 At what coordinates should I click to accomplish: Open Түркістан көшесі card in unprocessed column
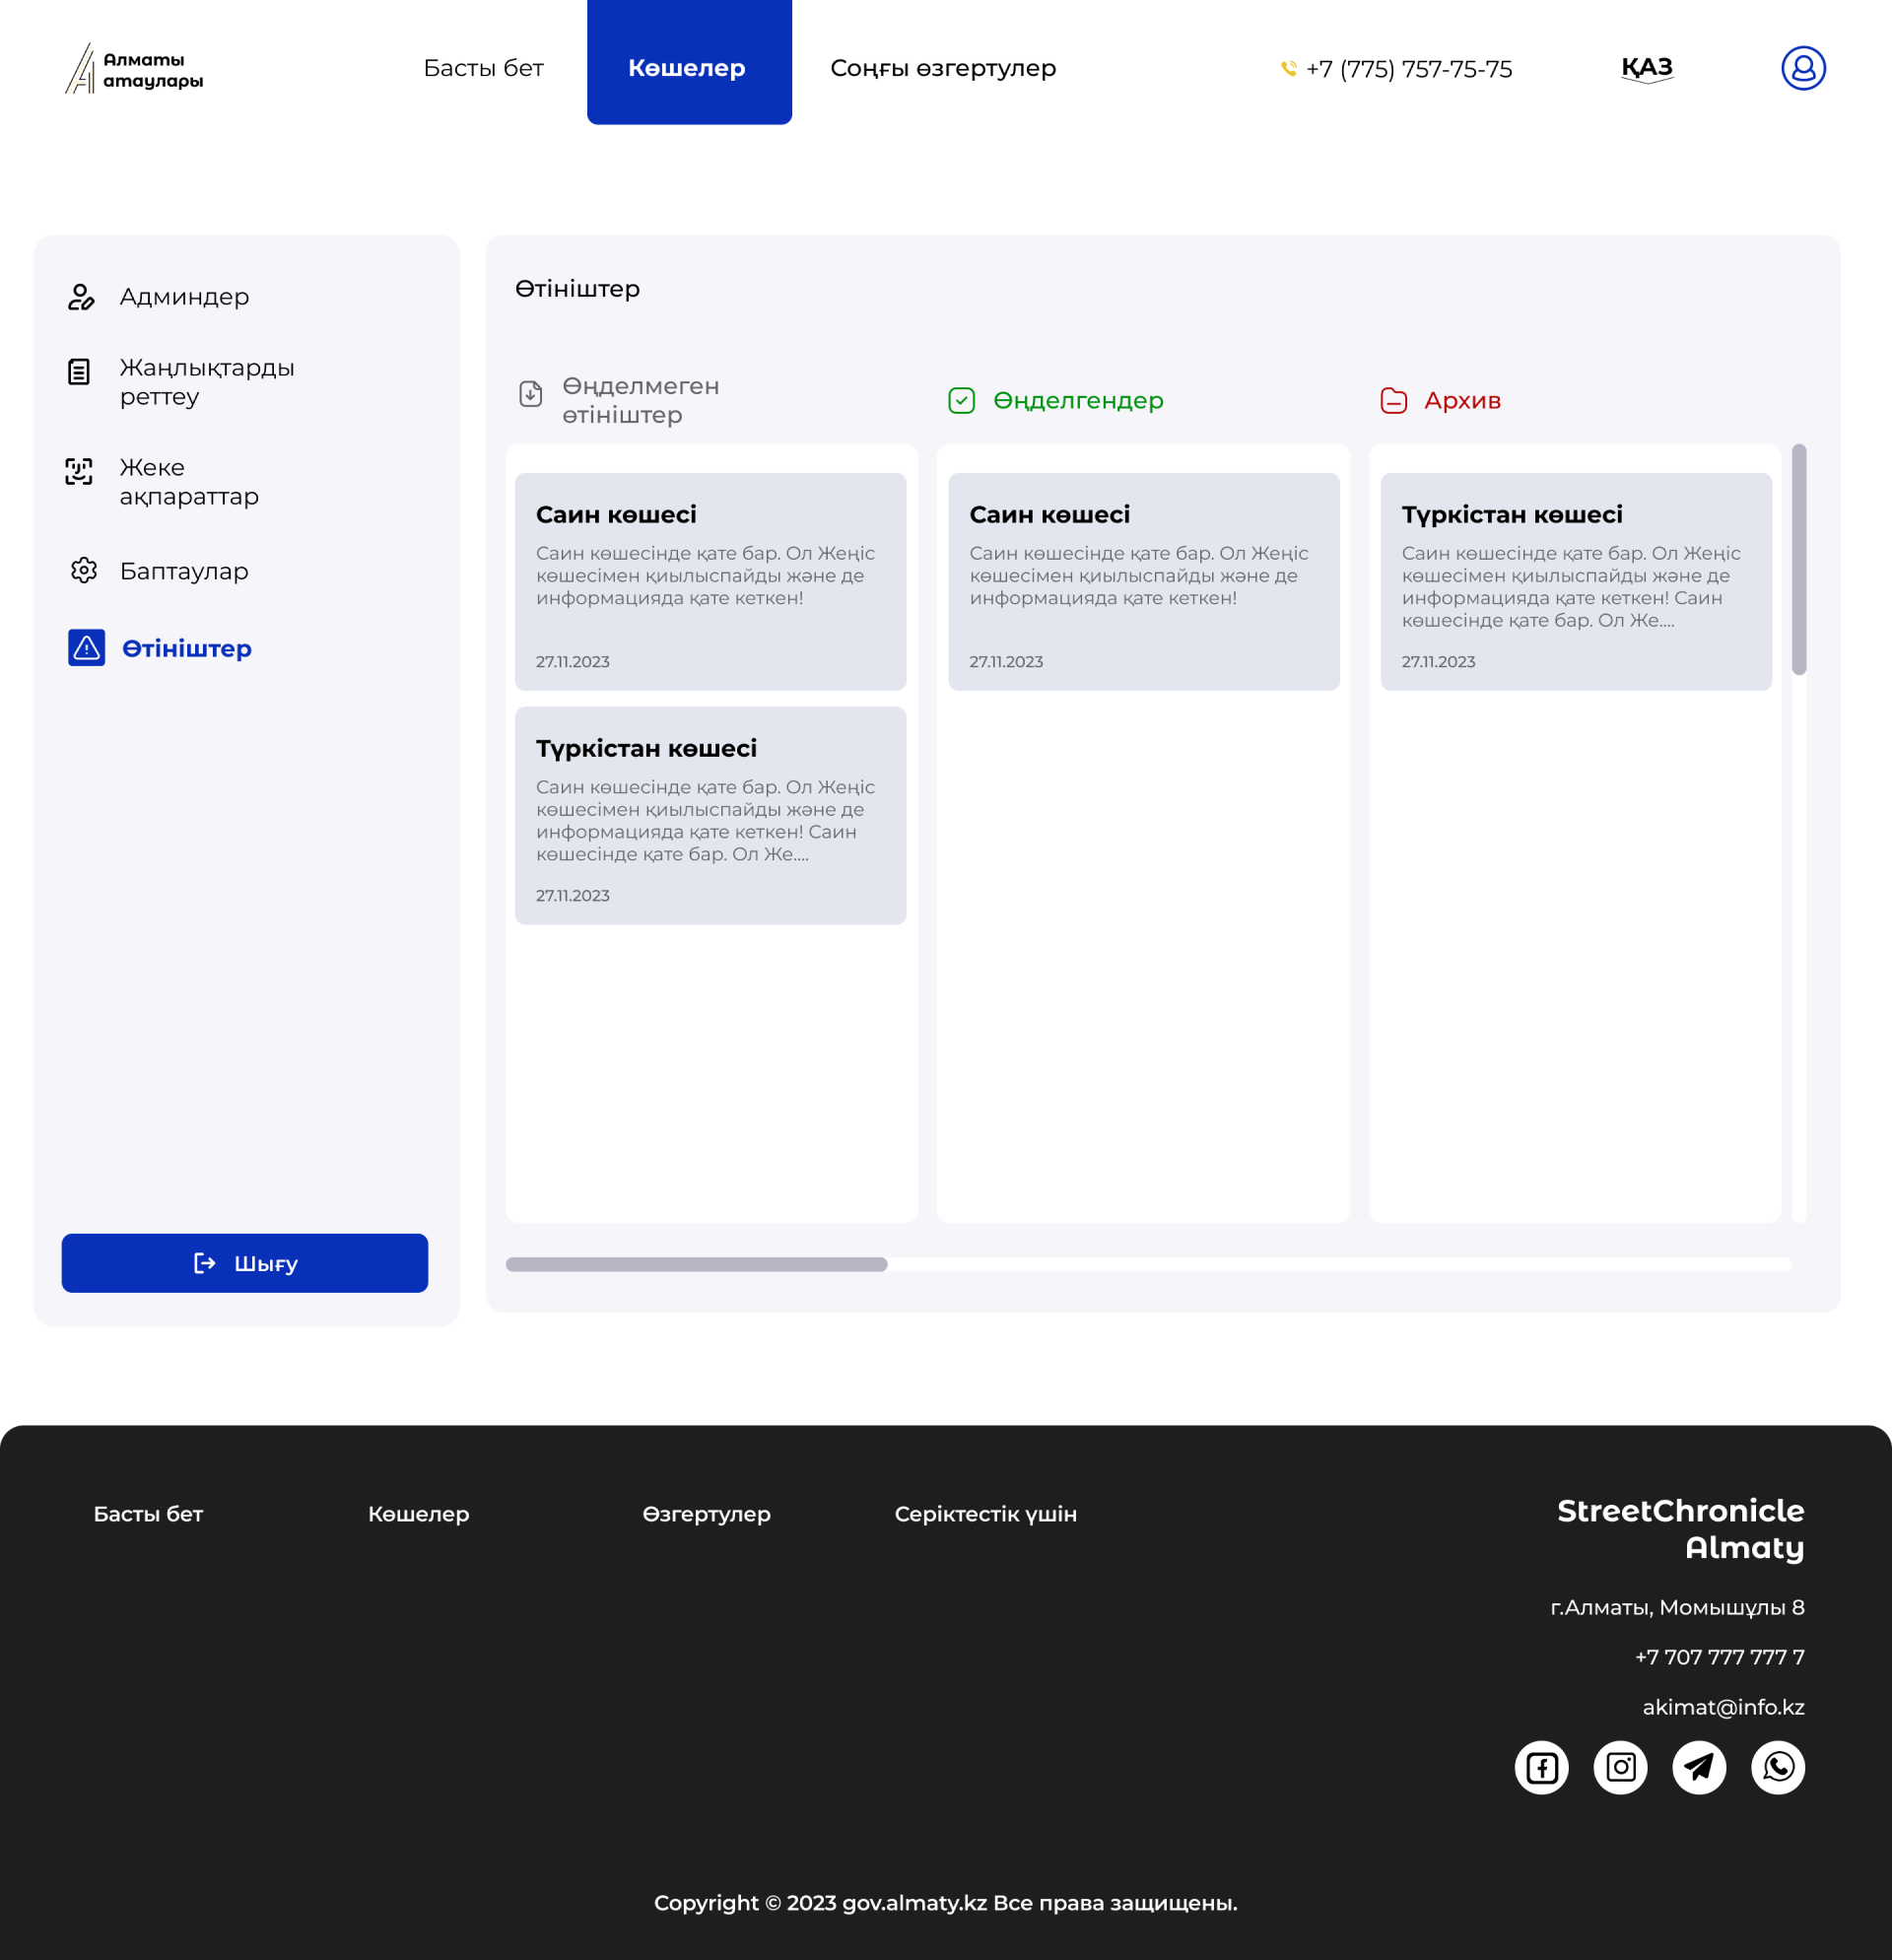tap(710, 815)
